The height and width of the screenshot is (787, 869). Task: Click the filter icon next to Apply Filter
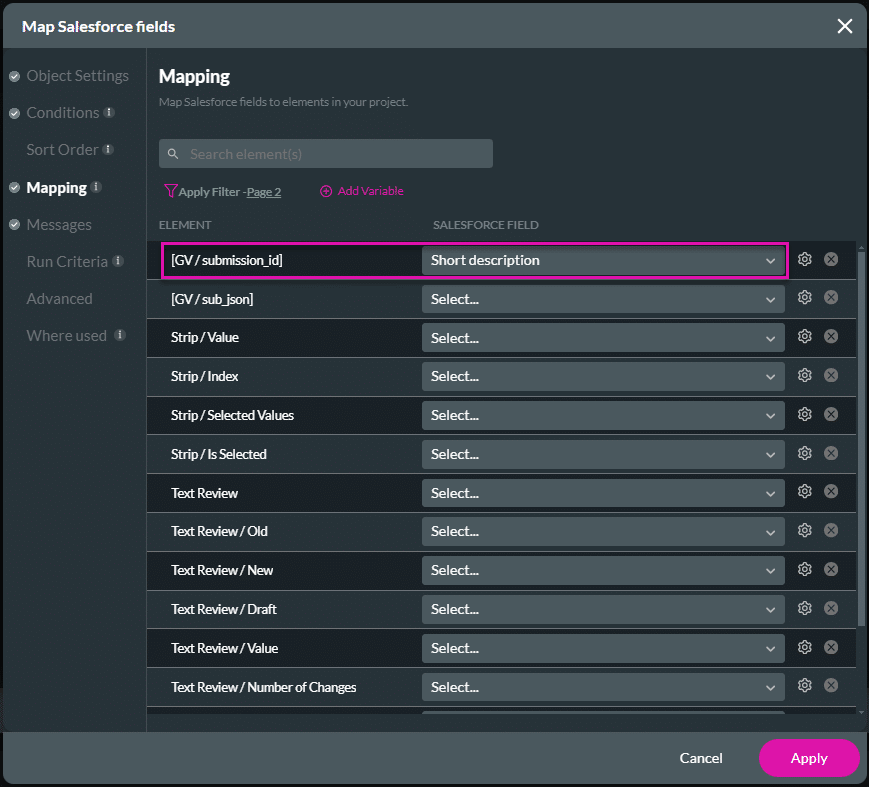pos(170,191)
